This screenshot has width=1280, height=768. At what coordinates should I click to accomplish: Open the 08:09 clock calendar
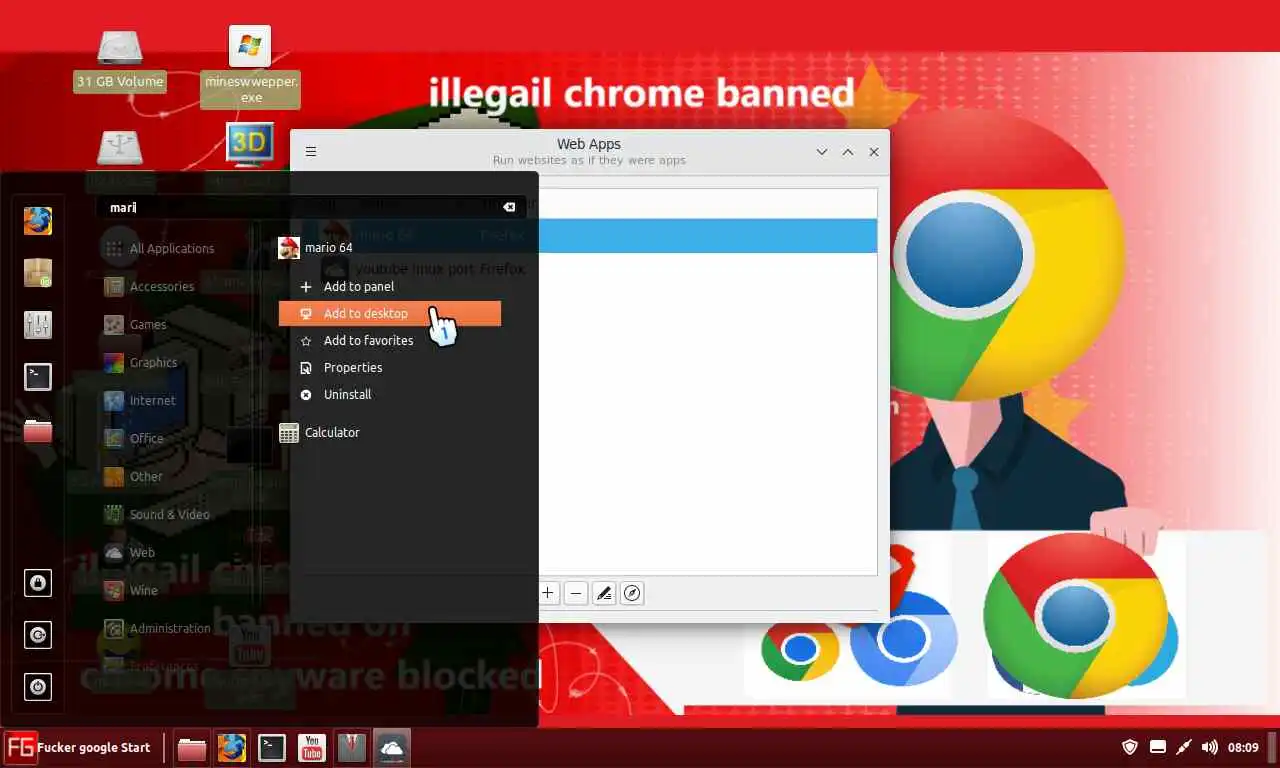click(x=1243, y=747)
